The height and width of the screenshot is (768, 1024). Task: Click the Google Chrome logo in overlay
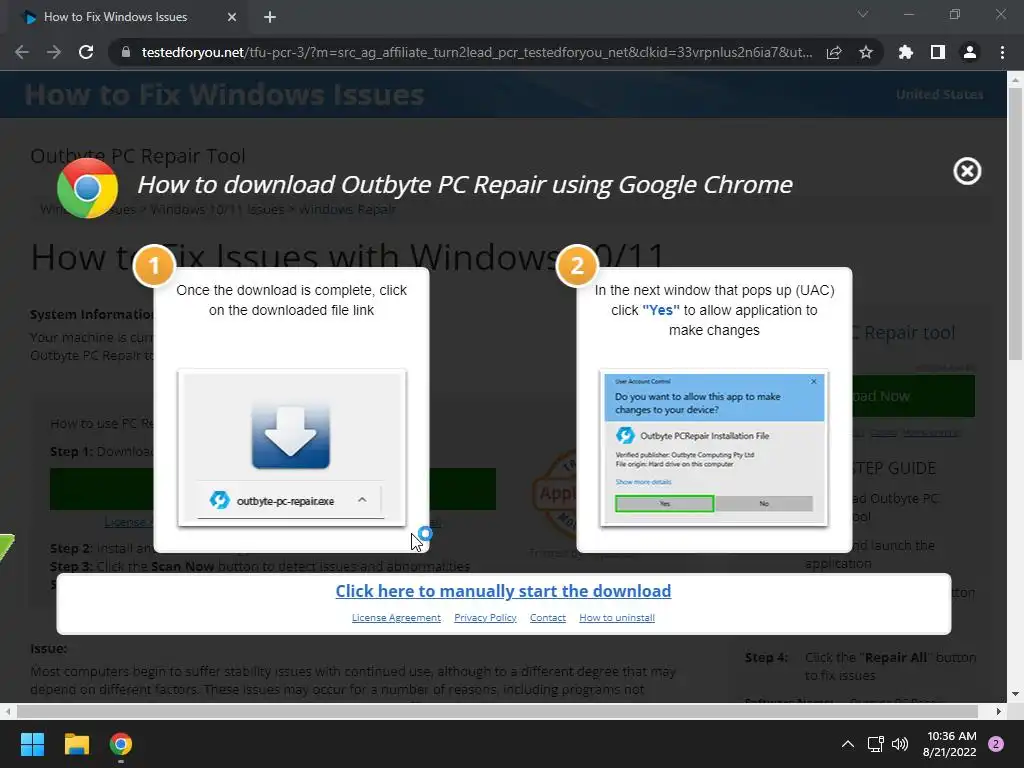88,188
